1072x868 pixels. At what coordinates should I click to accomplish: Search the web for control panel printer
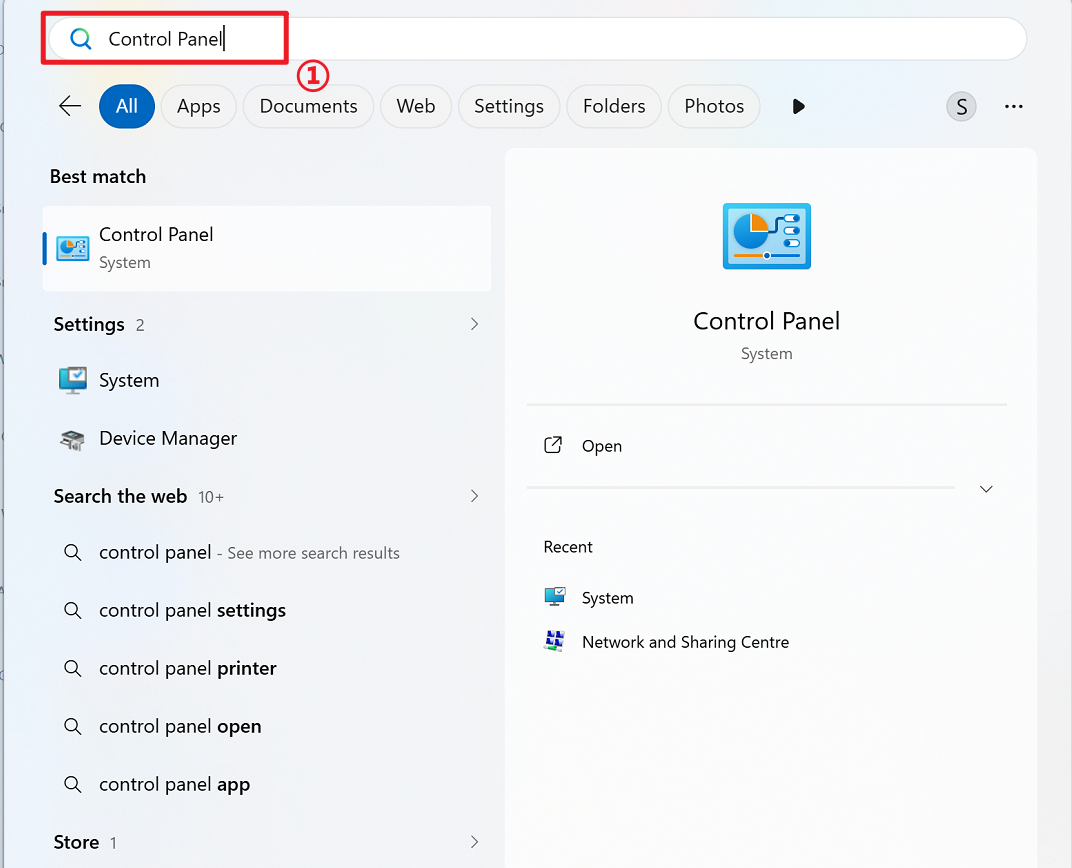tap(187, 668)
